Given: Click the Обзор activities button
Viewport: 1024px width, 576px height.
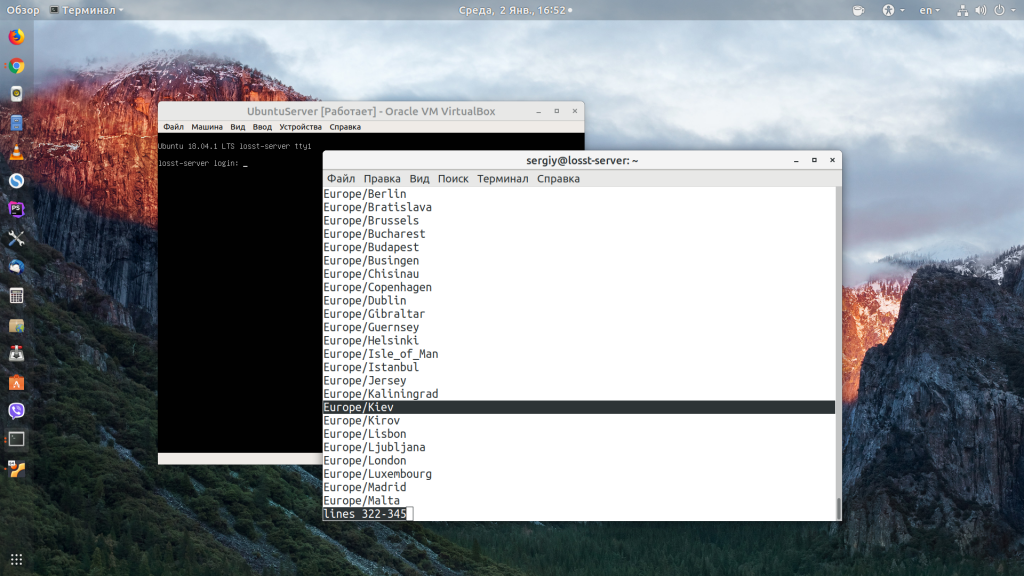Looking at the screenshot, I should point(22,10).
